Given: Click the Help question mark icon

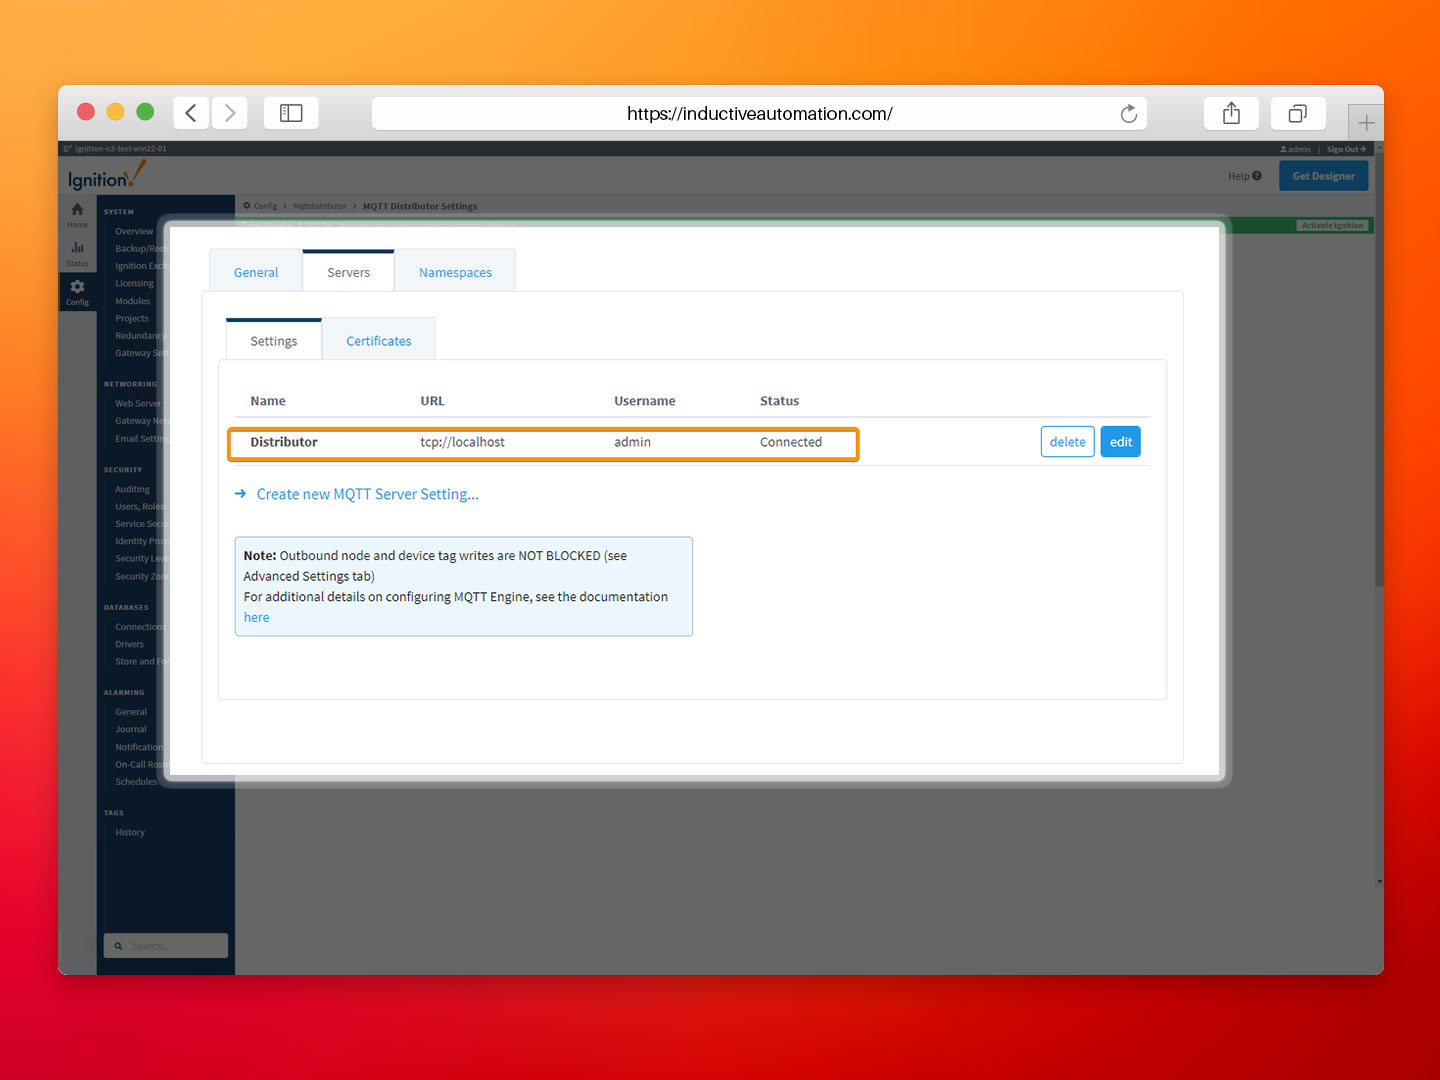Looking at the screenshot, I should pyautogui.click(x=1258, y=175).
